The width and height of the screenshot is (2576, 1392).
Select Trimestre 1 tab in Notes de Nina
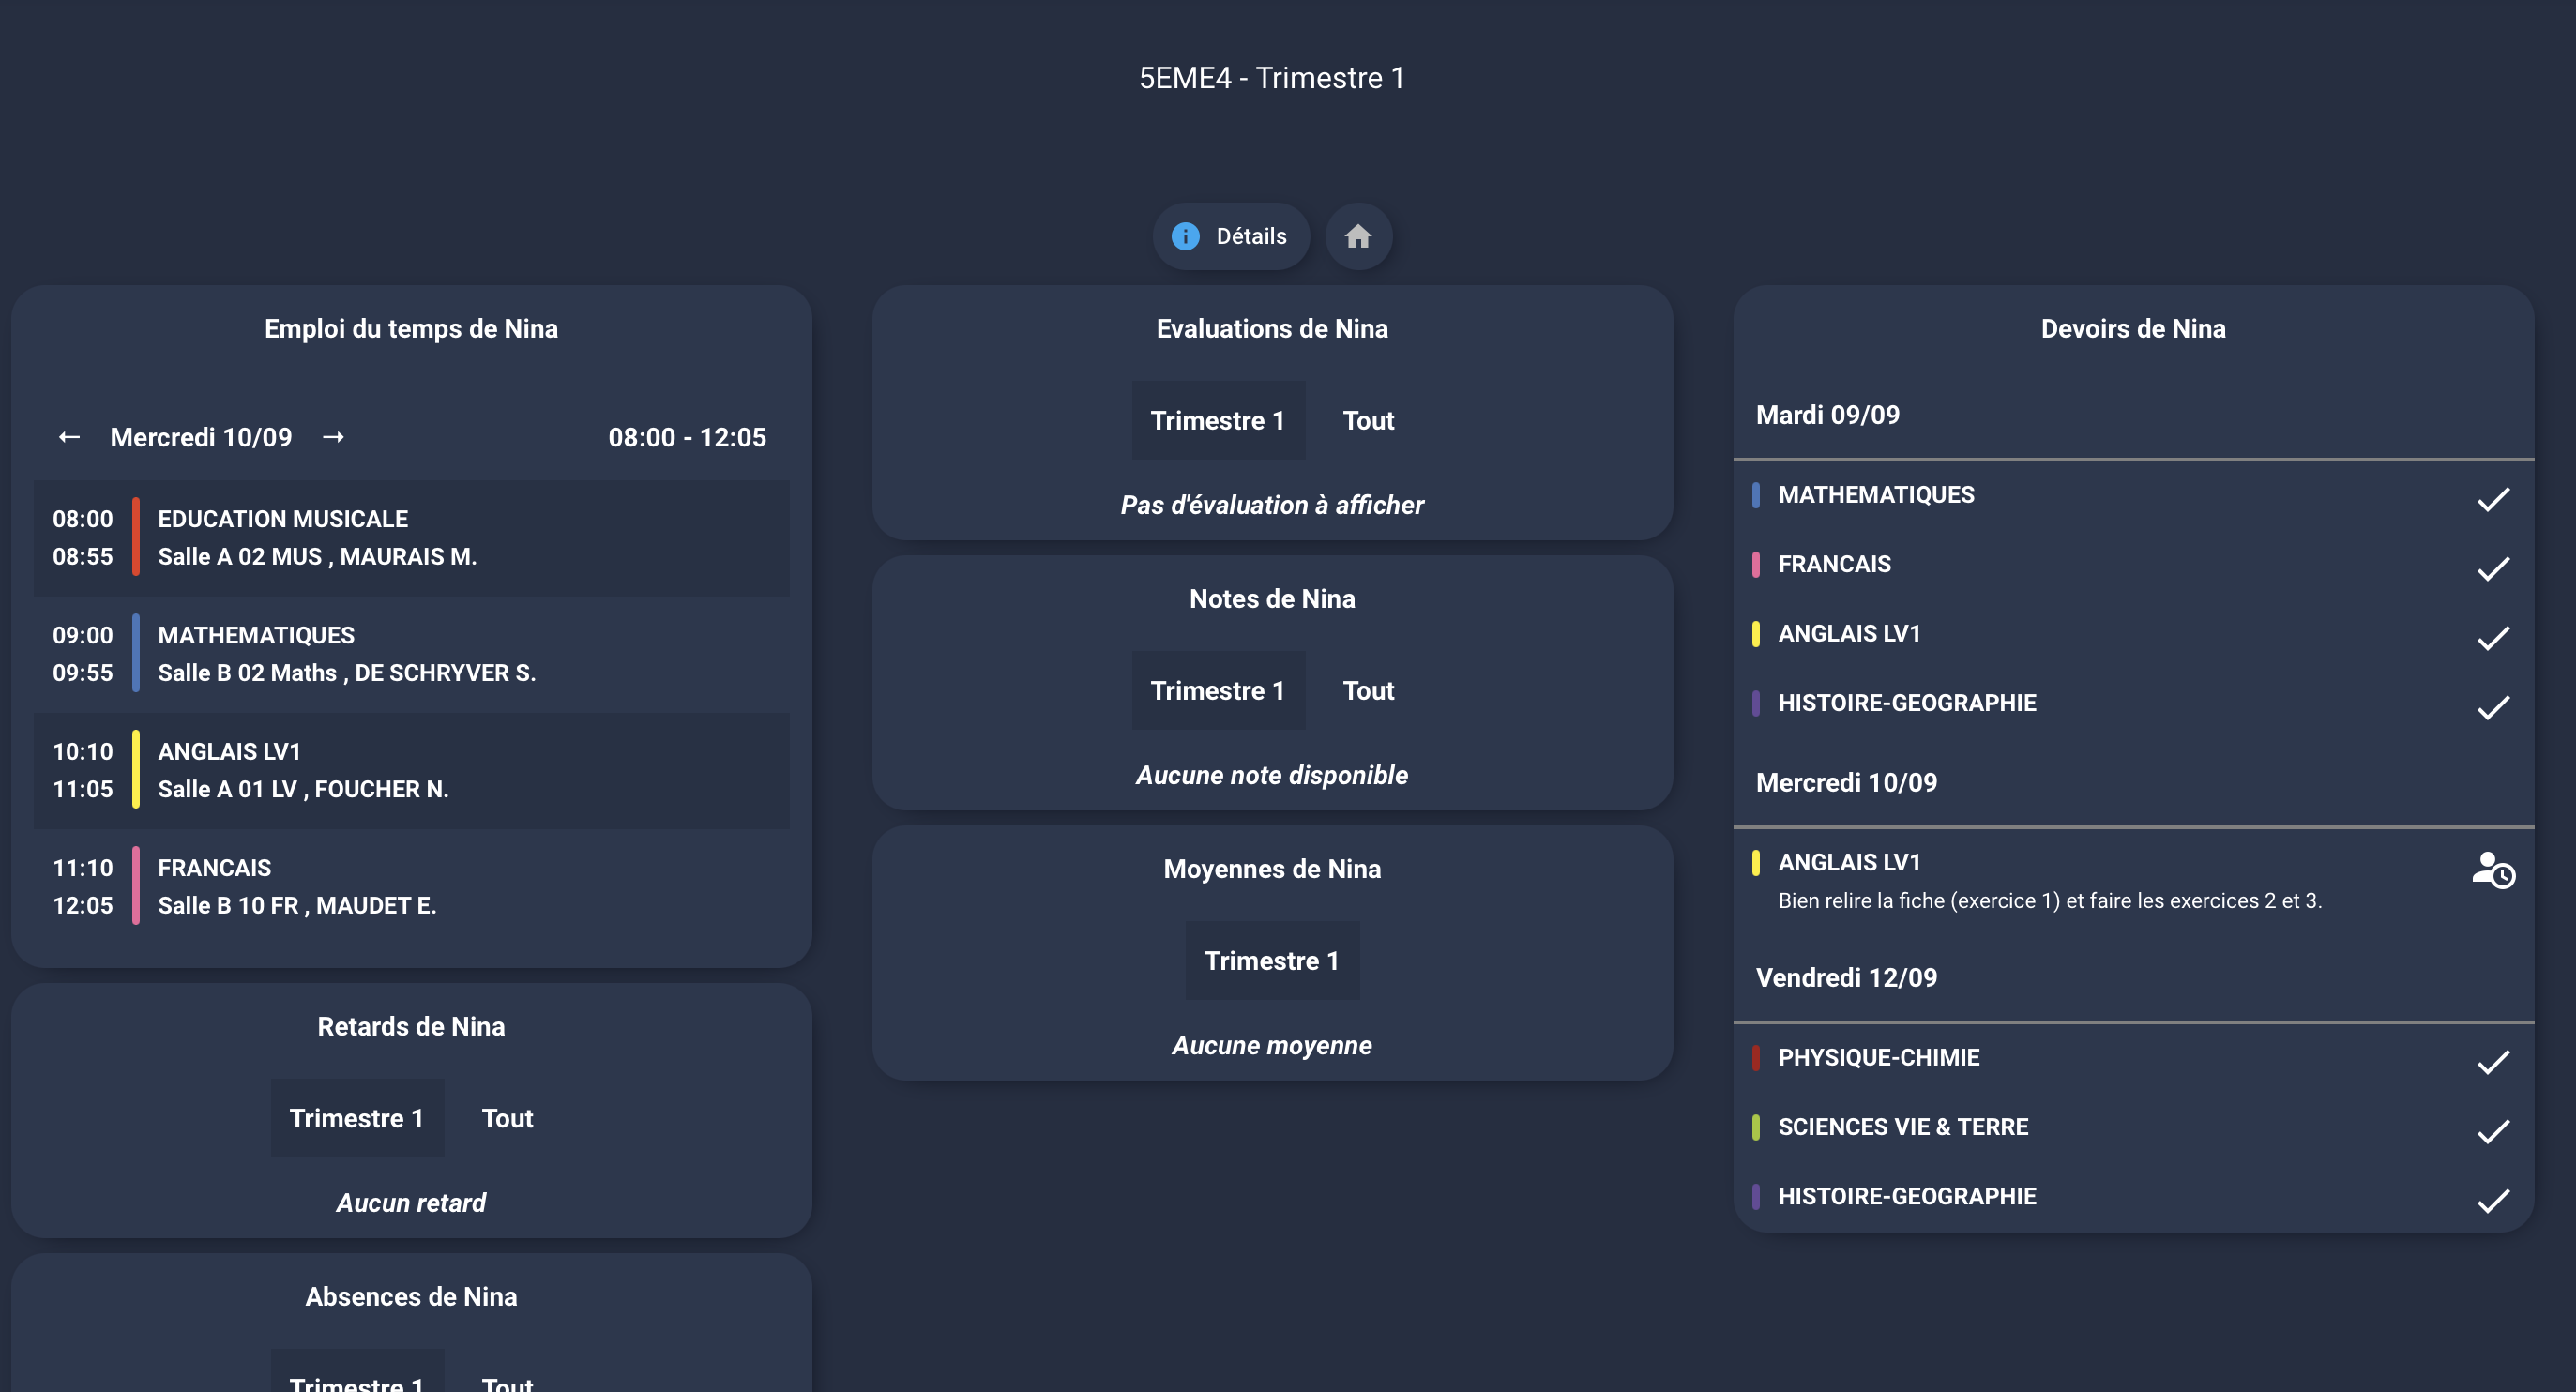point(1217,690)
